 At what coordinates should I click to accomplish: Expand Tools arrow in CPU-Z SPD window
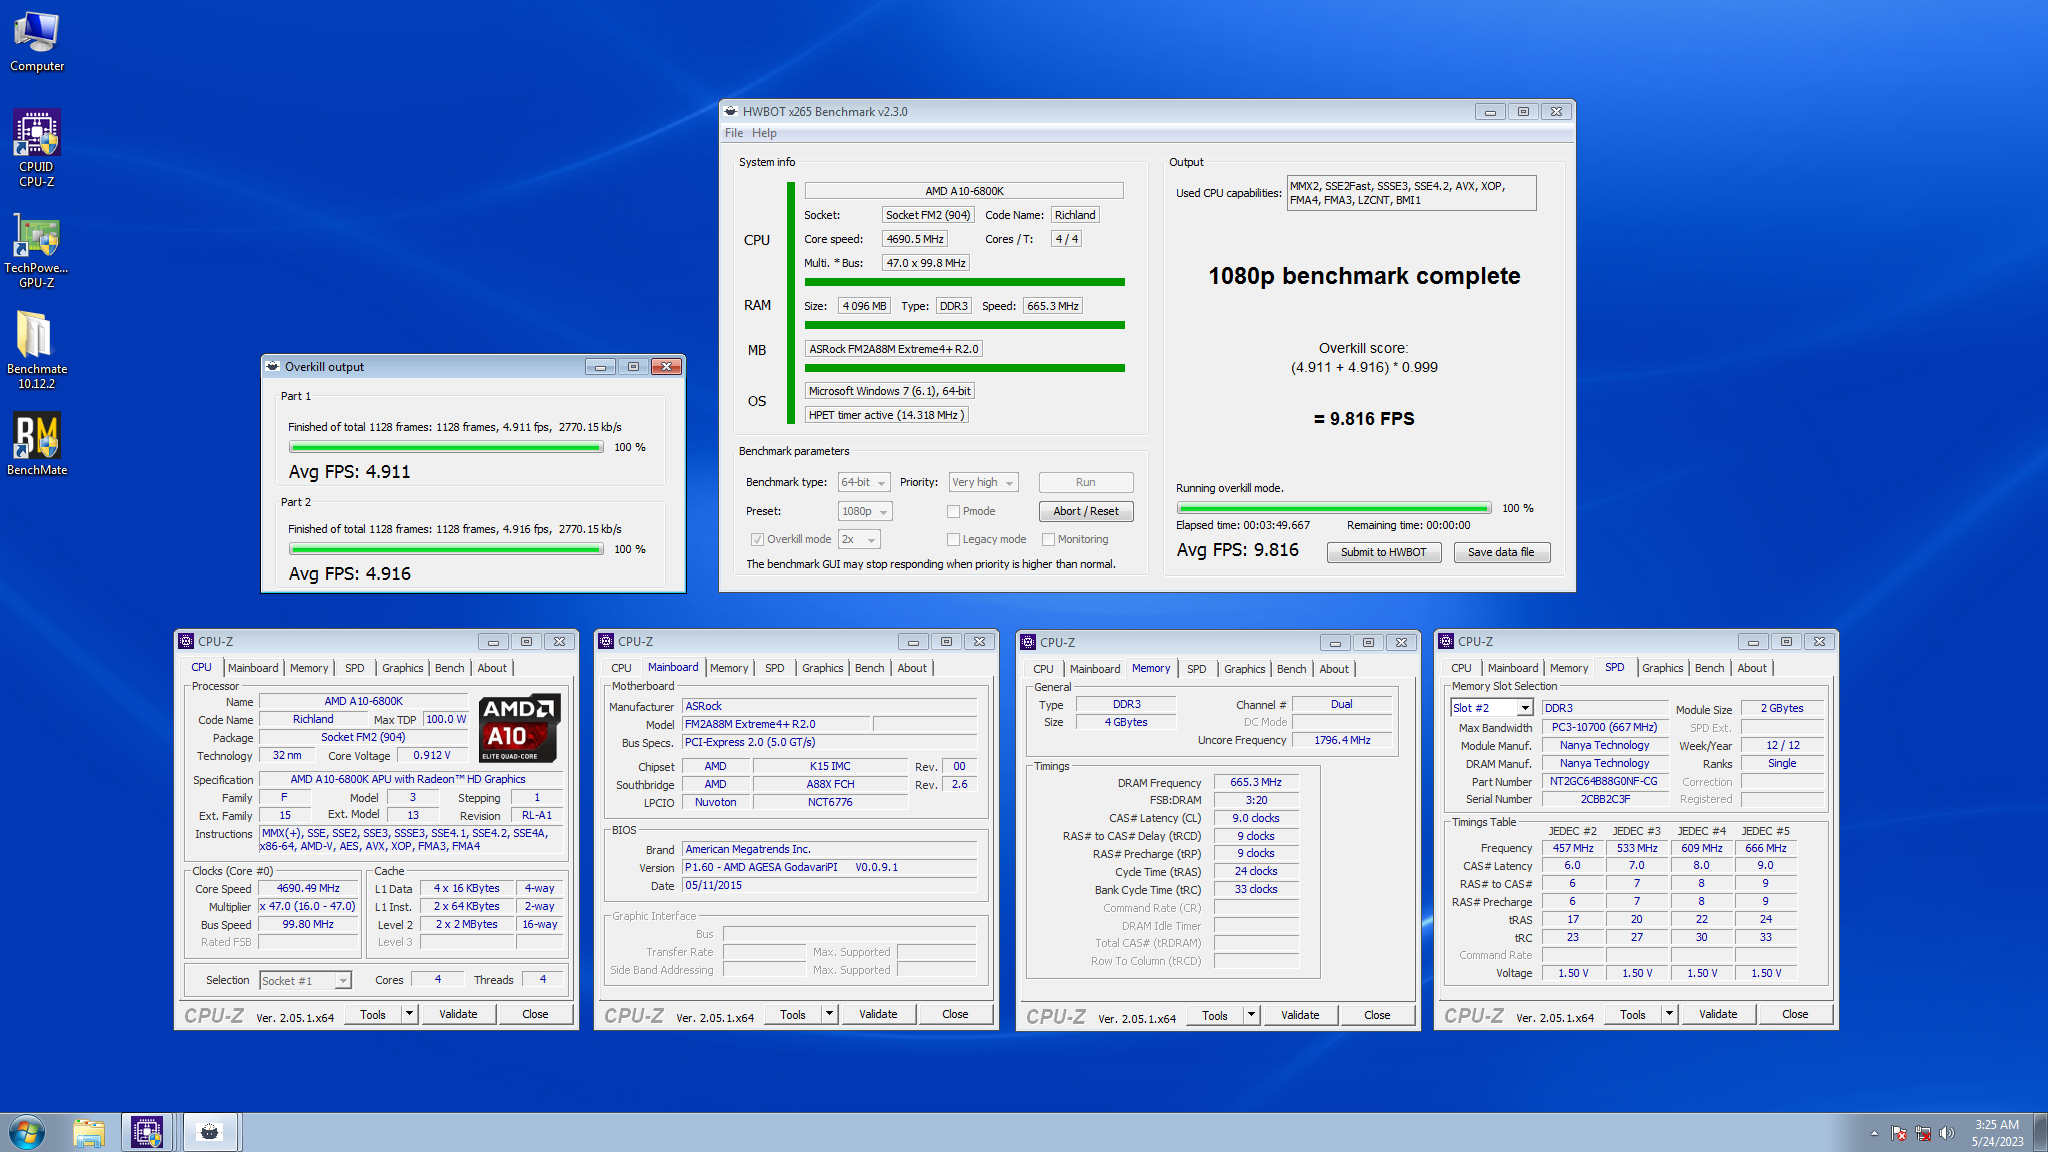[x=1669, y=1014]
